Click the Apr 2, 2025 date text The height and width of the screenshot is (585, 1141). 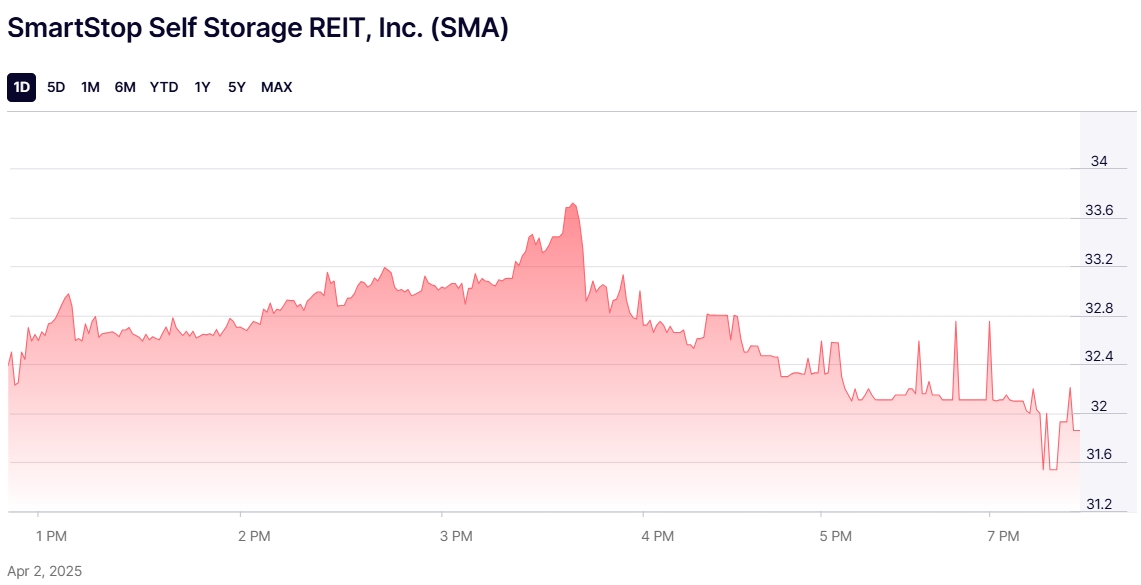[45, 571]
